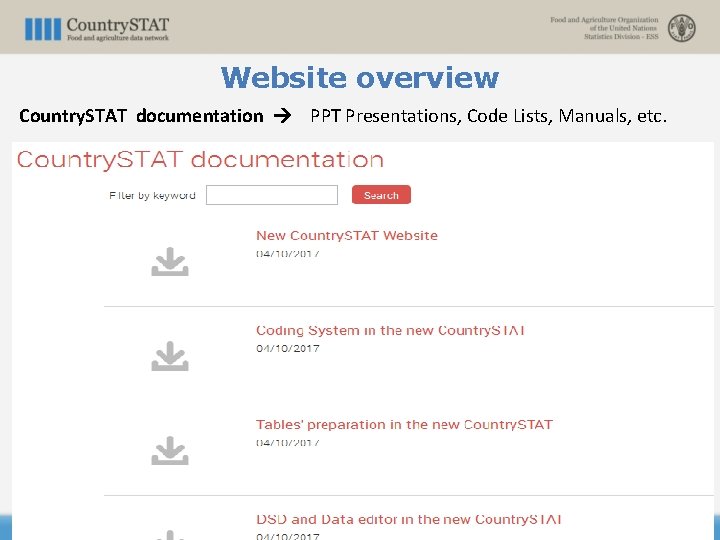Click the CountrySTAT documentation page heading

(x=200, y=160)
